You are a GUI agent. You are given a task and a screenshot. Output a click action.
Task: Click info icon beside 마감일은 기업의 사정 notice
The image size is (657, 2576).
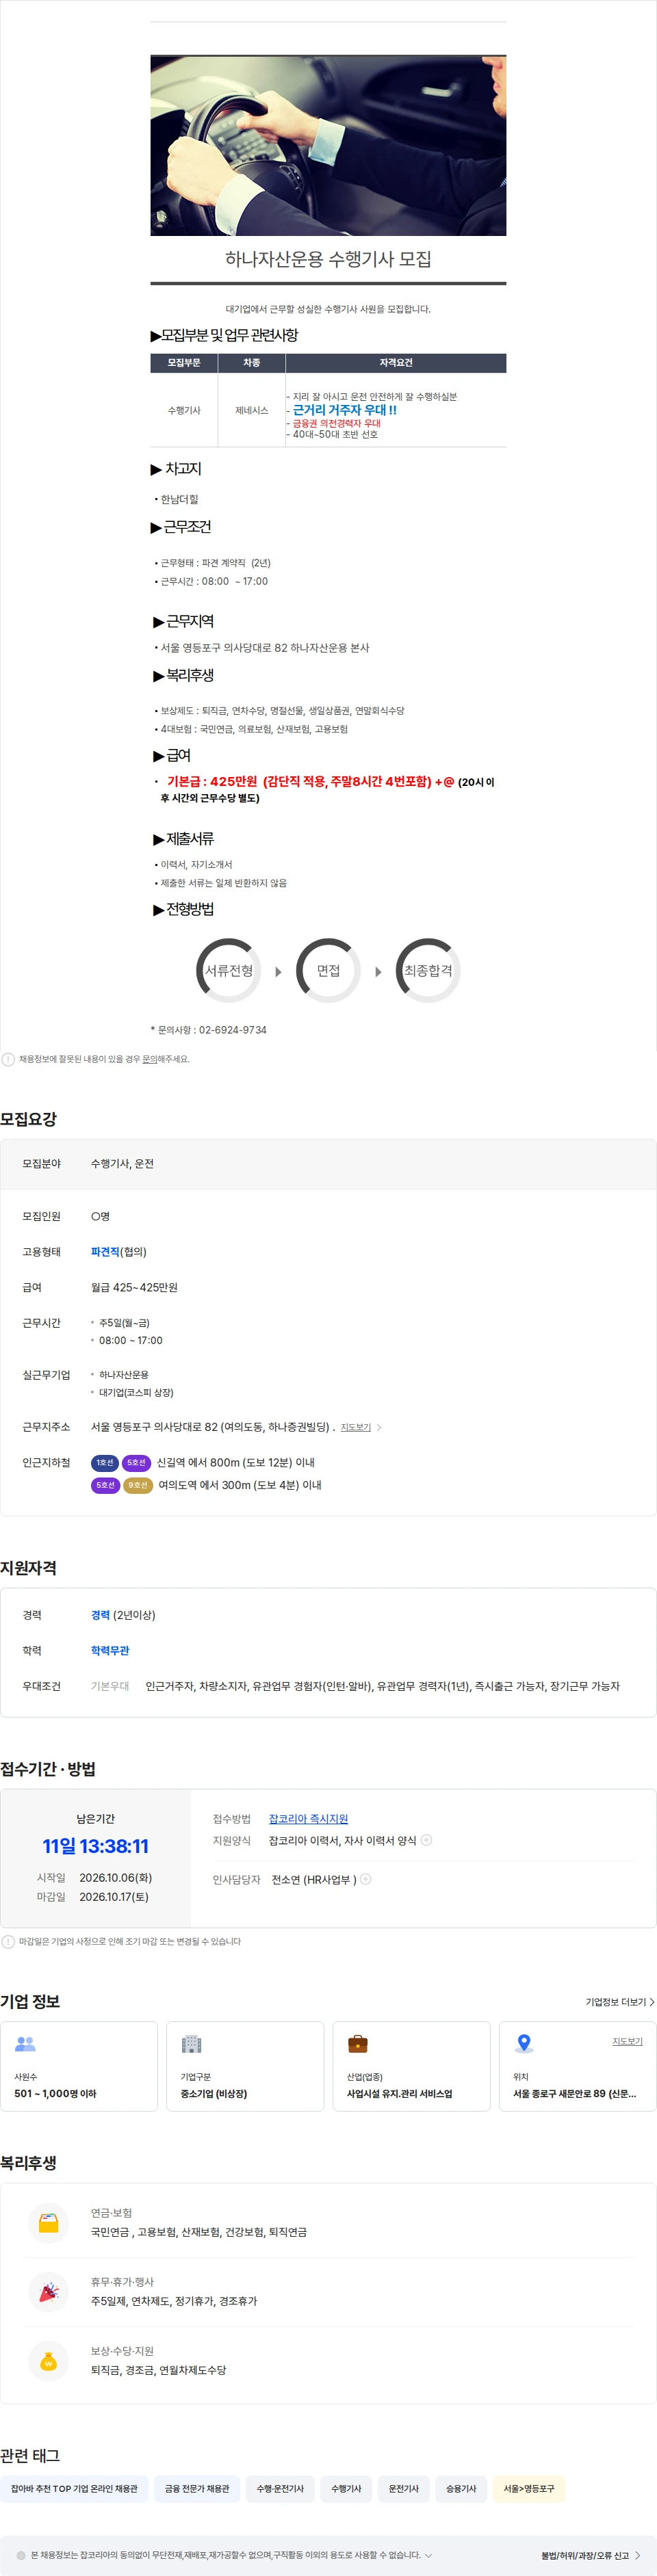[8, 1942]
